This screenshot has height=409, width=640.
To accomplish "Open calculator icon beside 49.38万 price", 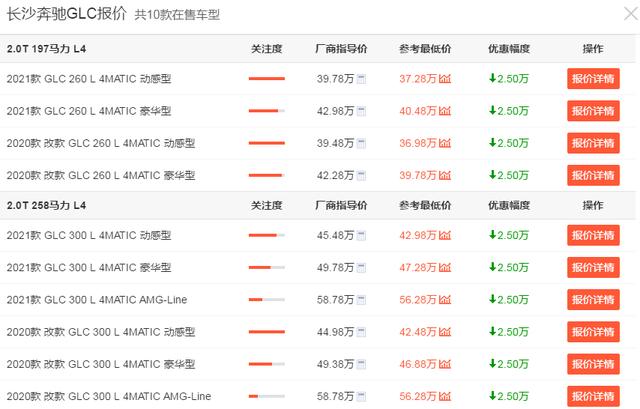I will 361,365.
